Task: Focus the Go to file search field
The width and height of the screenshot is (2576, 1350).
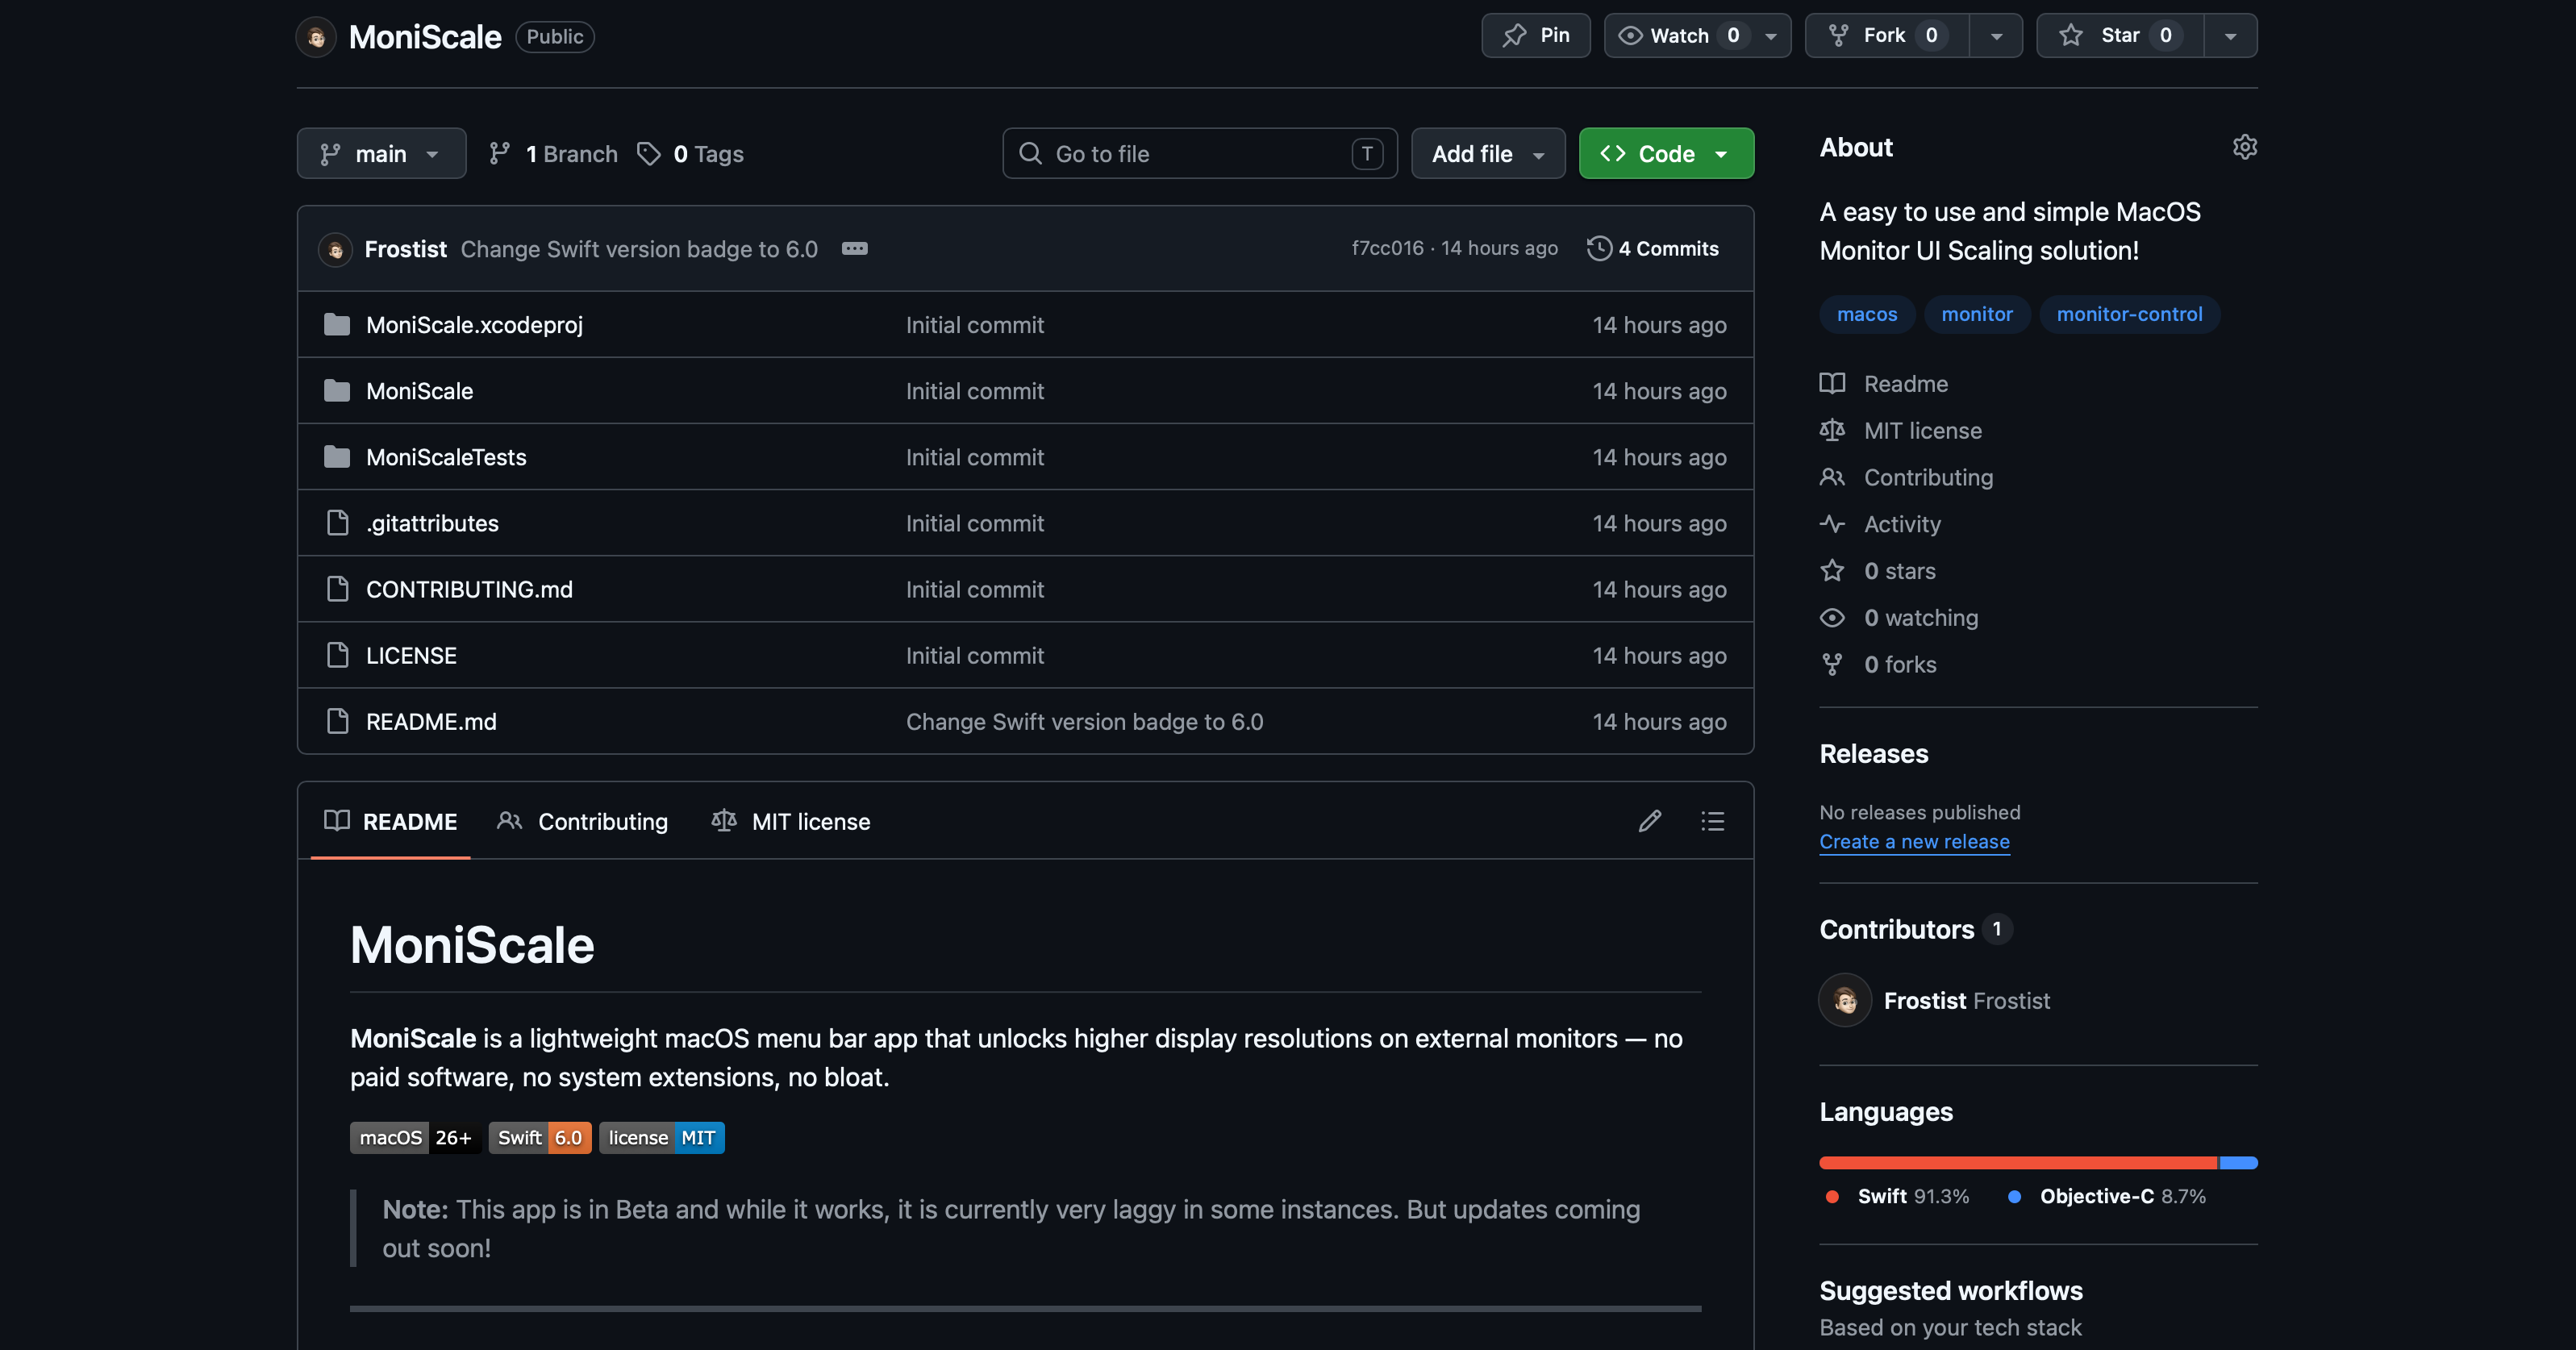Action: [1199, 153]
